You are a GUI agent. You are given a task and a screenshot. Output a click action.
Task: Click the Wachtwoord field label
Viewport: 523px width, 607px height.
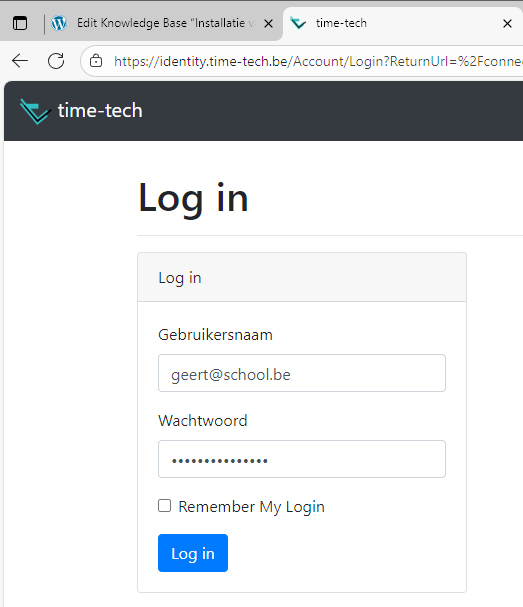203,421
